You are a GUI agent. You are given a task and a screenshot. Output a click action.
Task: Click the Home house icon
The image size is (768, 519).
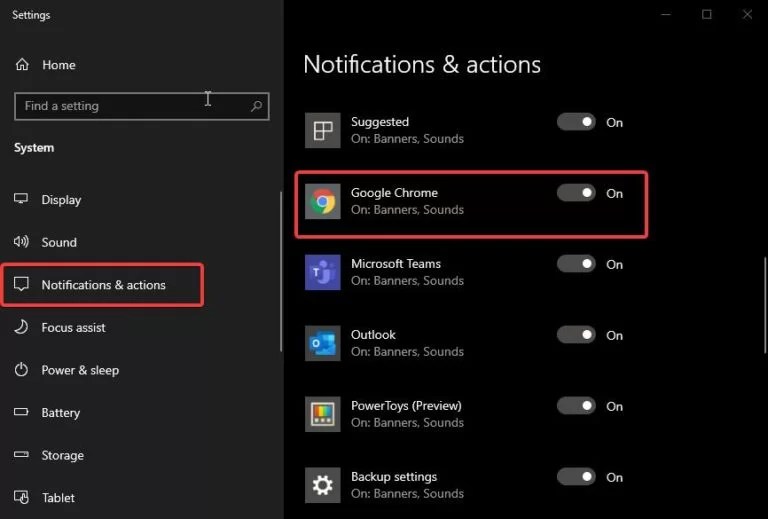click(x=22, y=65)
